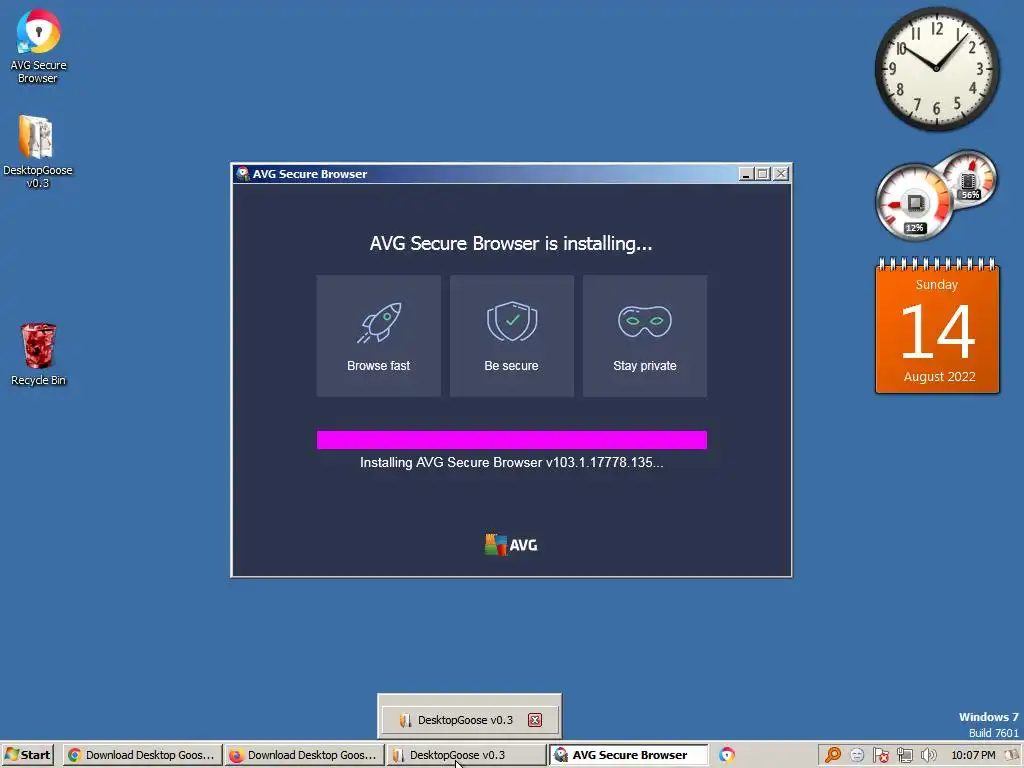This screenshot has height=768, width=1024.
Task: Close the AVG Secure Browser installer window
Action: [780, 174]
